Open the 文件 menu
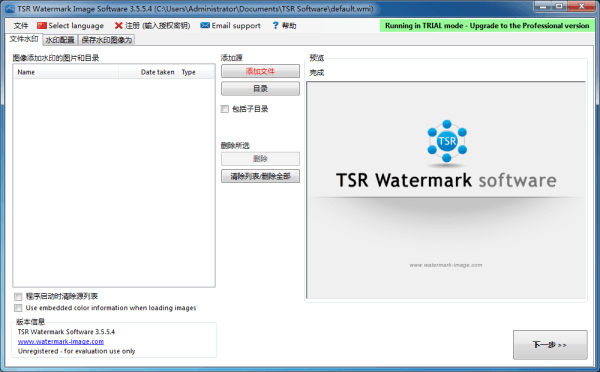600x372 pixels. click(21, 26)
